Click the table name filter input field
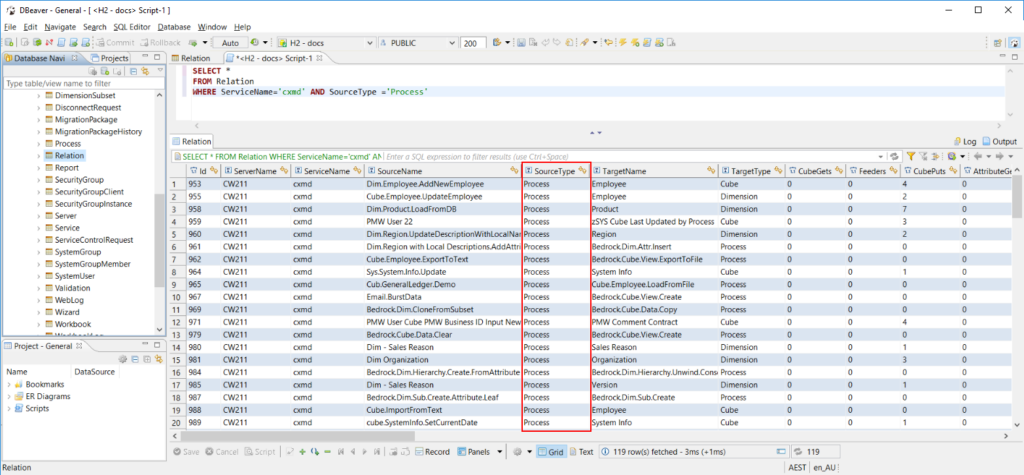 (80, 84)
